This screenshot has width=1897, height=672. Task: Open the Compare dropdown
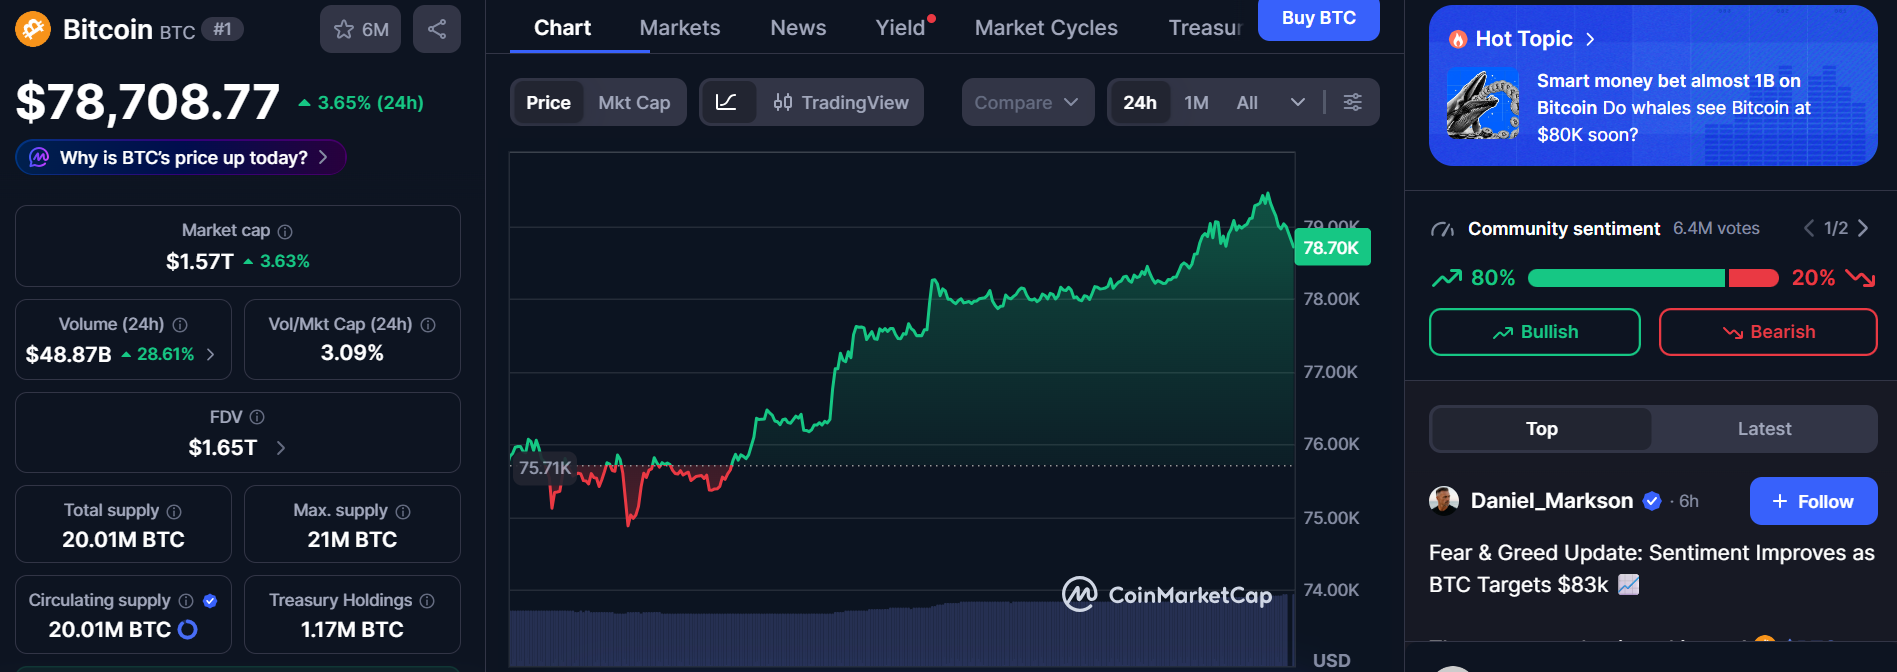(x=1027, y=102)
